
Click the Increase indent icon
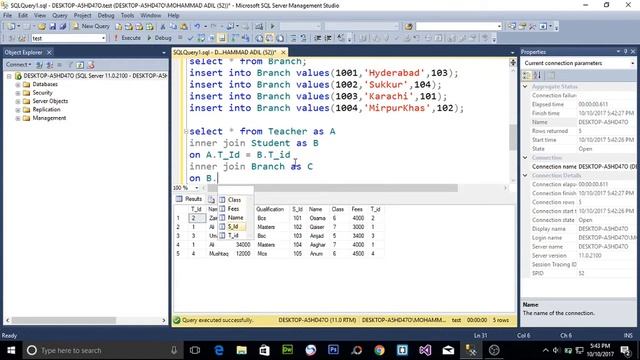click(328, 38)
